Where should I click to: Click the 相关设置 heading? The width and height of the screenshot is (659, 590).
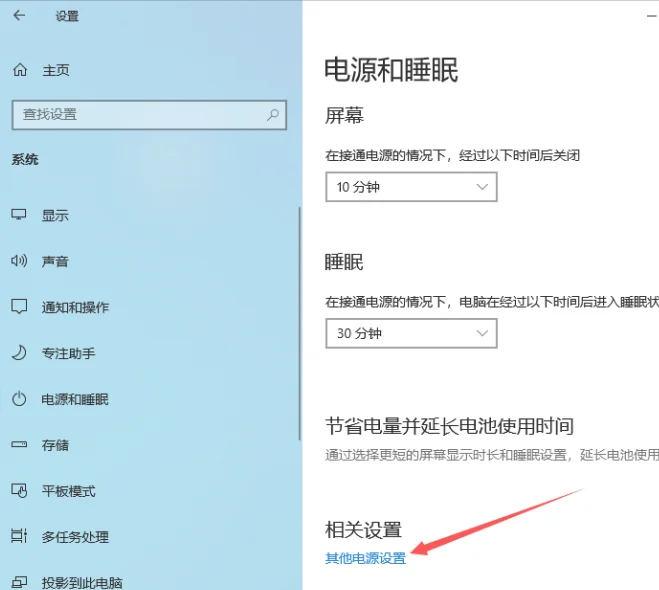click(x=364, y=529)
